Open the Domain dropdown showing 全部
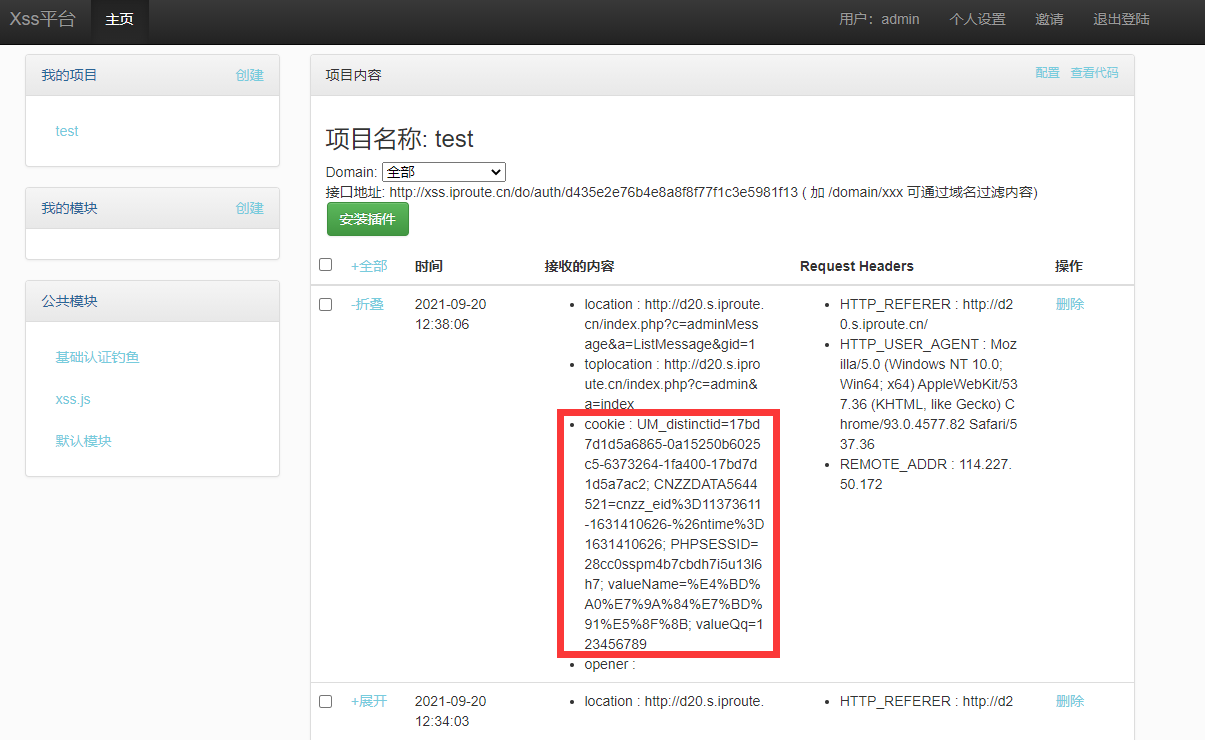Viewport: 1205px width, 740px height. click(443, 172)
